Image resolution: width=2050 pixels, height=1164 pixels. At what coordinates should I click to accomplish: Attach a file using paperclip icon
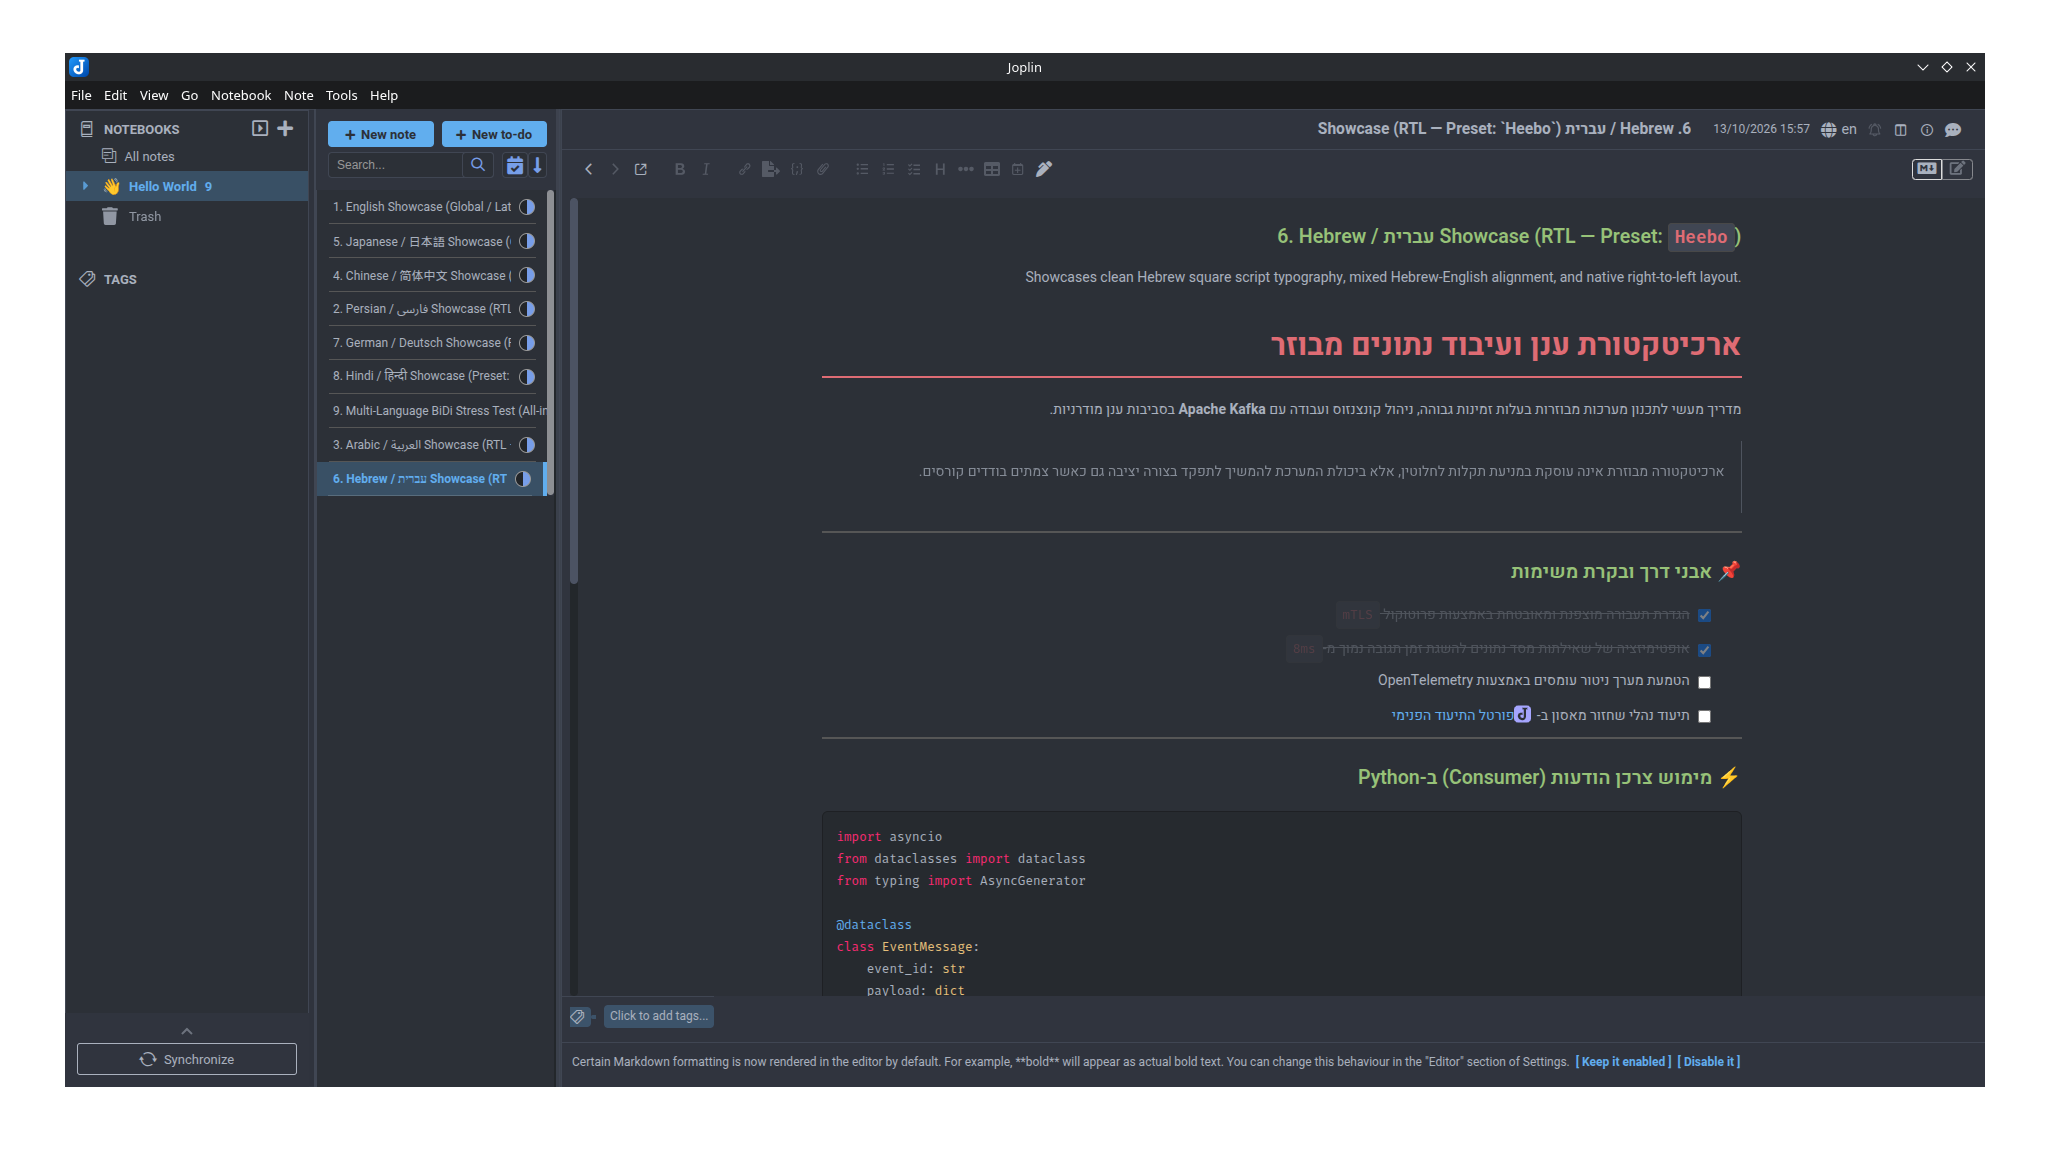point(823,170)
